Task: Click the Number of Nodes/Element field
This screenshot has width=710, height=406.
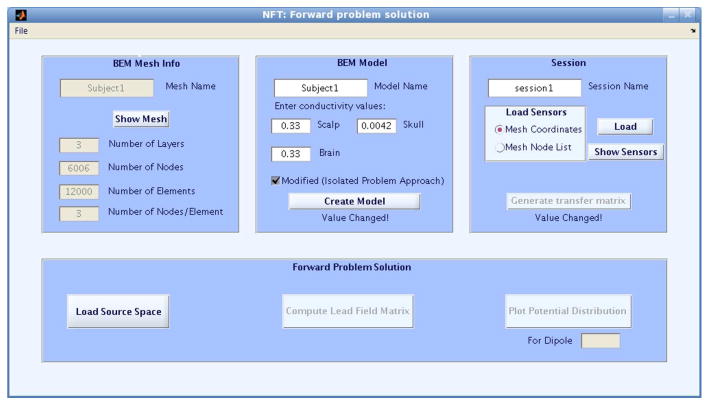Action: click(79, 214)
